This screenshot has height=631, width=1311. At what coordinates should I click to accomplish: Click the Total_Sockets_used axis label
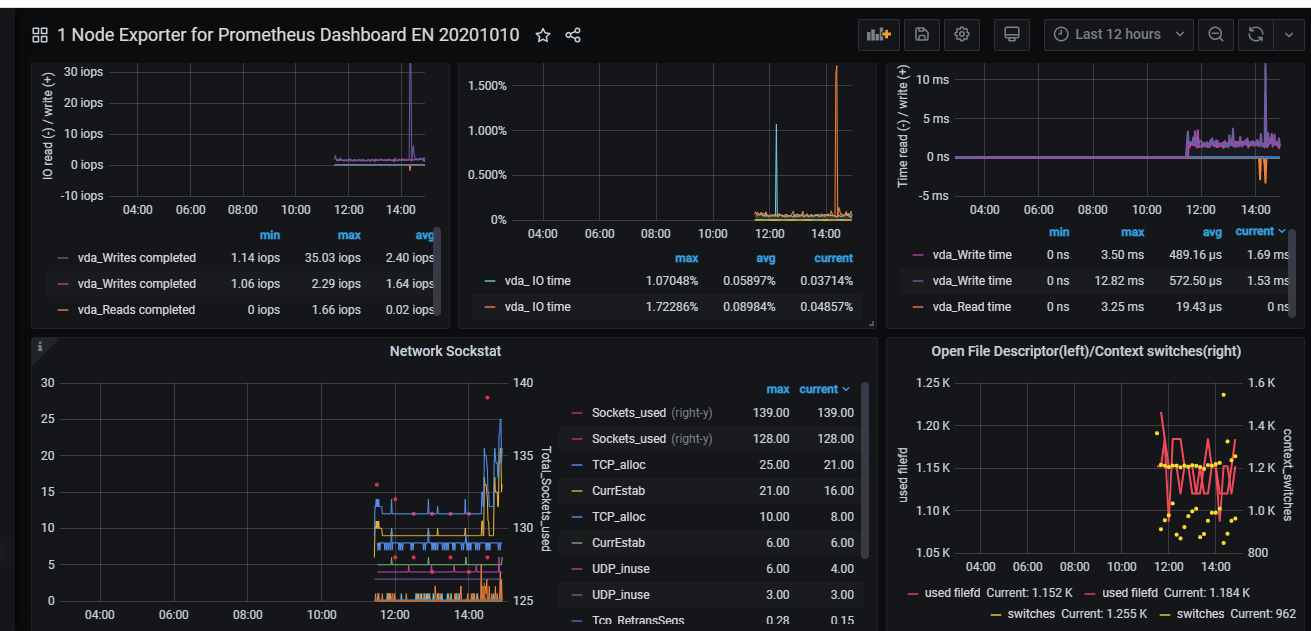pos(545,498)
